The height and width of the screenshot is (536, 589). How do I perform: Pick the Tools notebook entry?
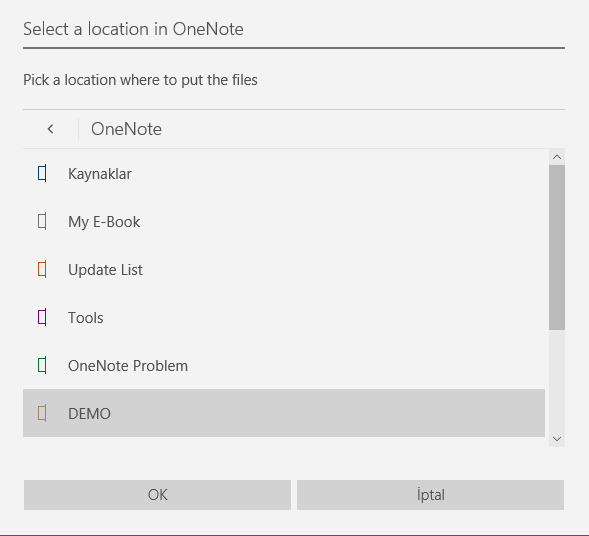(284, 317)
